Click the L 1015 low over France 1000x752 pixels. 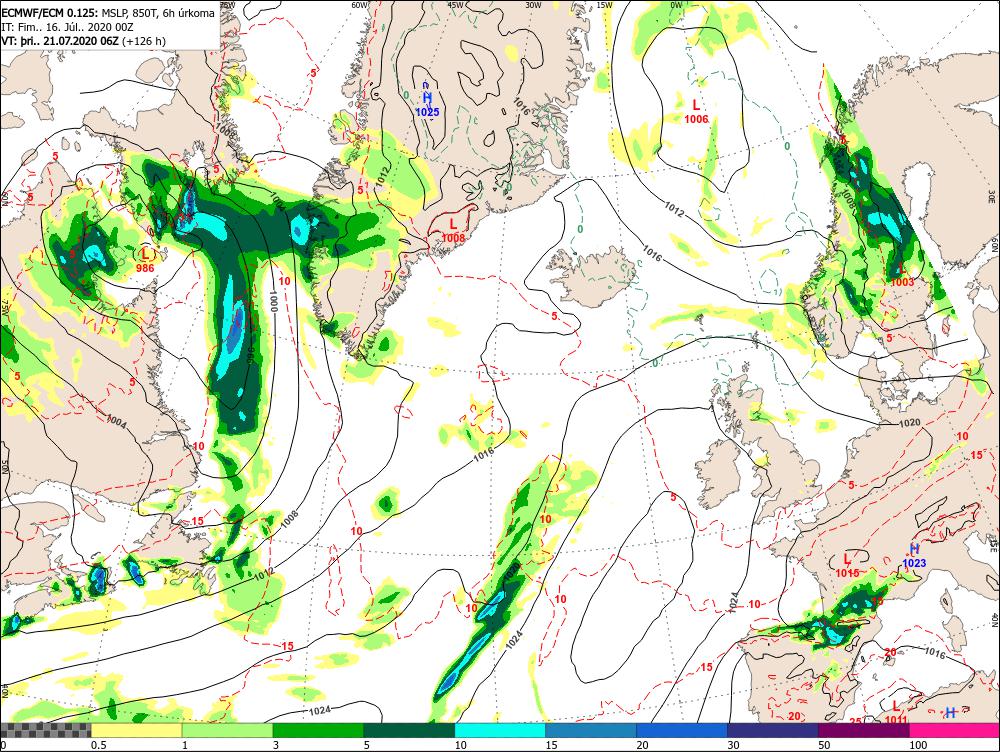(x=848, y=566)
